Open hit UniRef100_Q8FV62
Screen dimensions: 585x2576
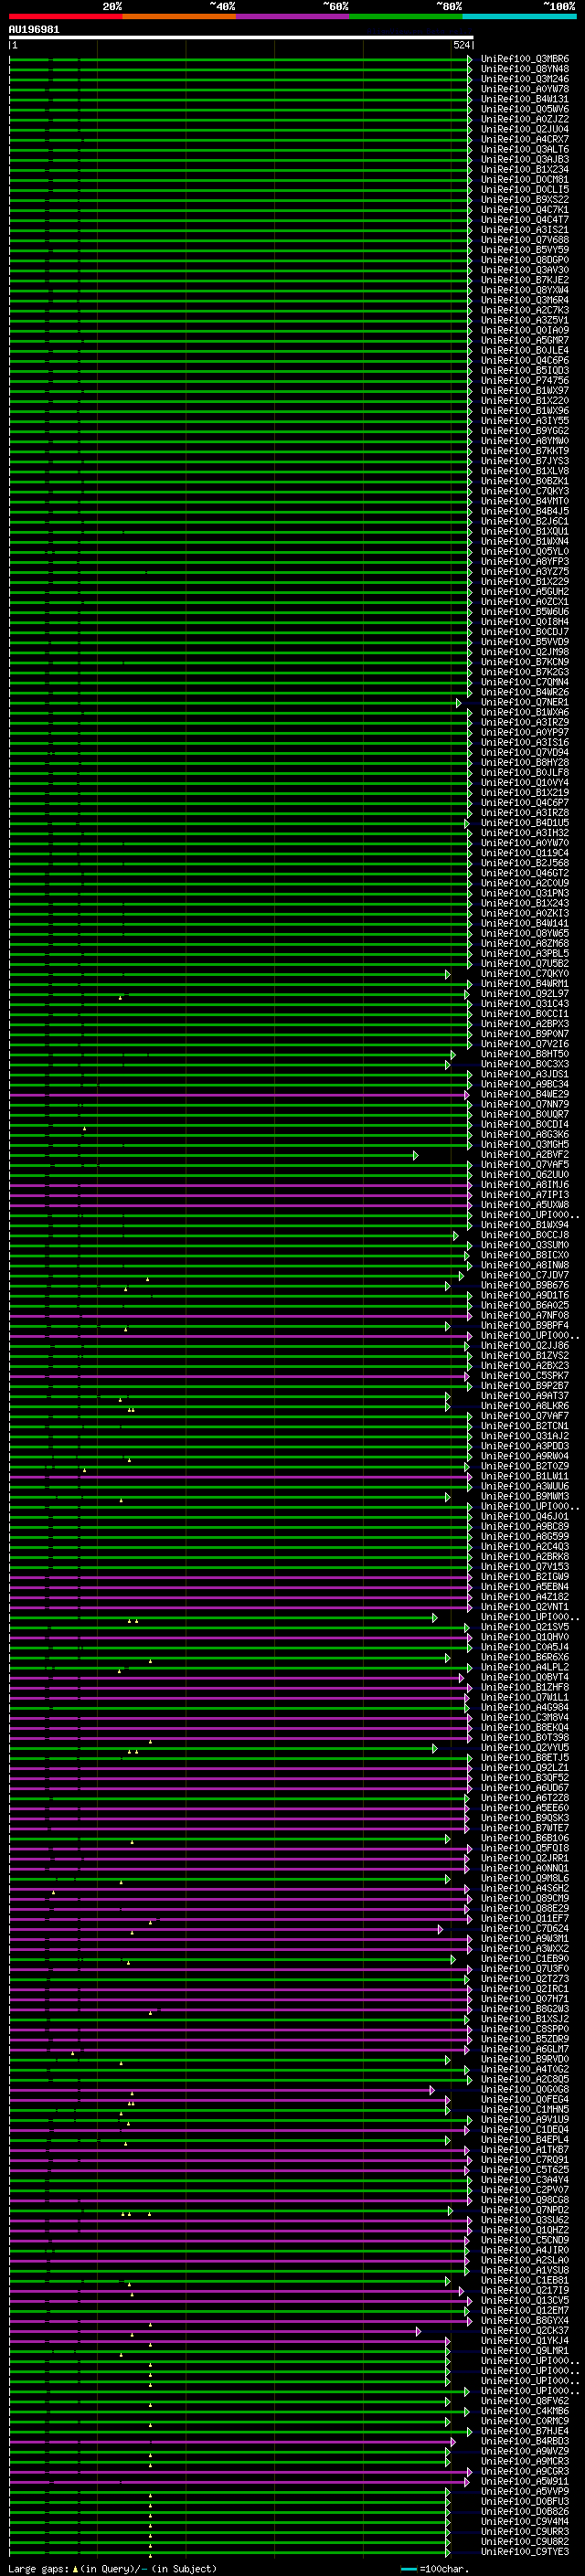525,2401
